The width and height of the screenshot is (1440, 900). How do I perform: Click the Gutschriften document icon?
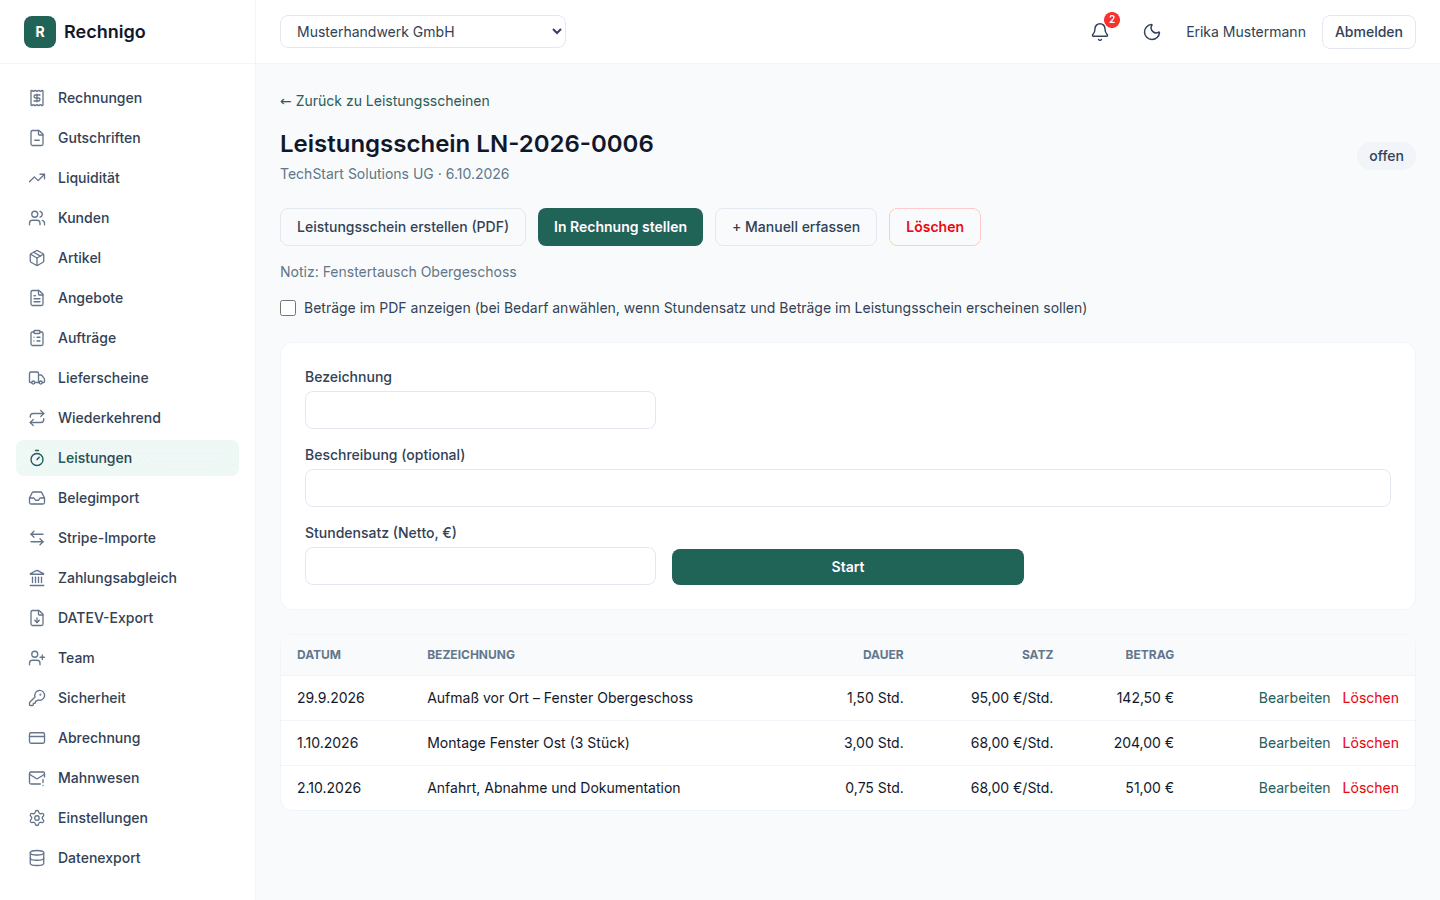[37, 138]
